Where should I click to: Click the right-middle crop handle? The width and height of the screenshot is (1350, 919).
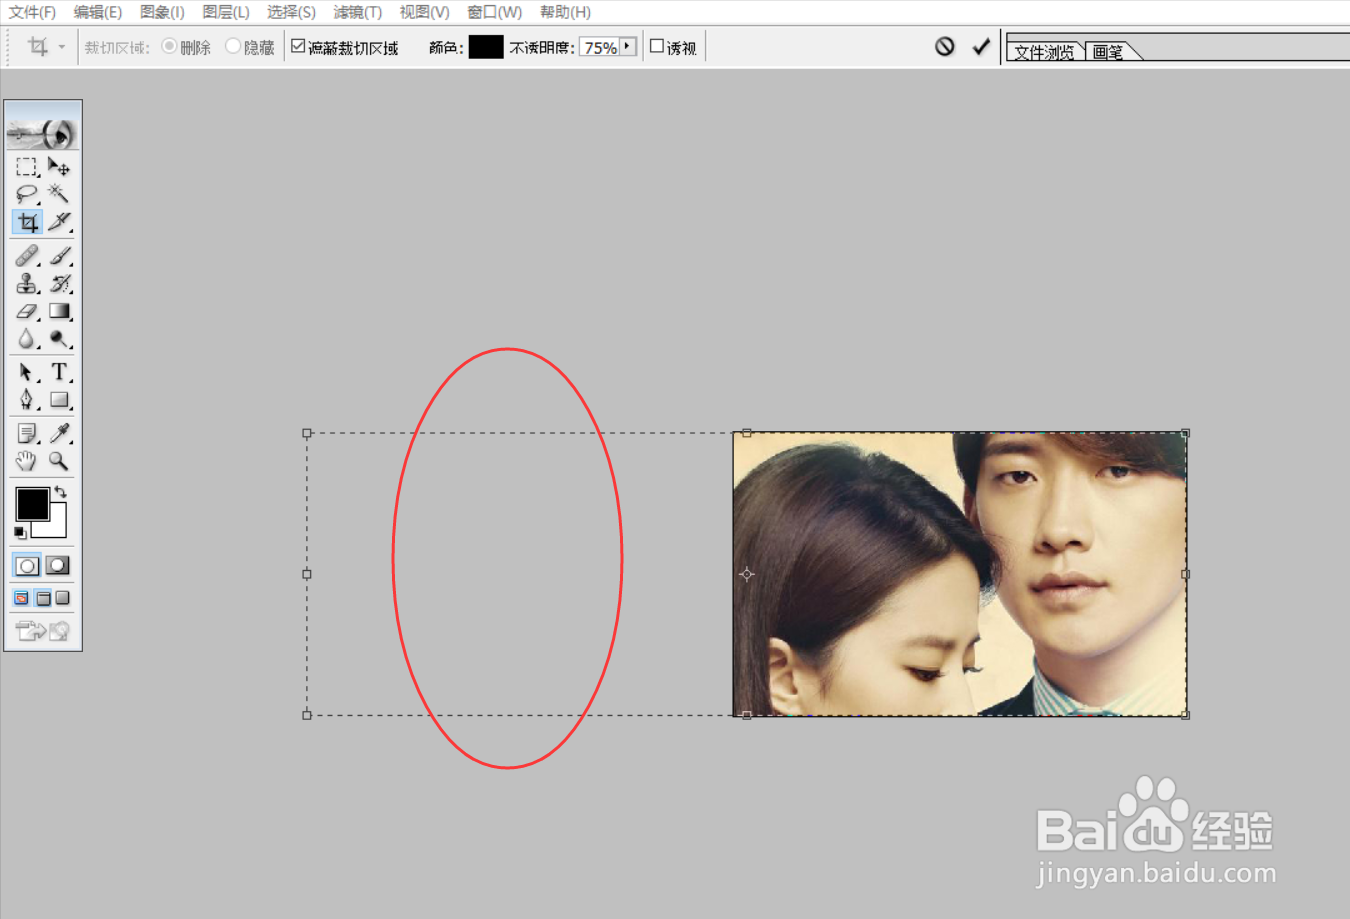point(1186,574)
